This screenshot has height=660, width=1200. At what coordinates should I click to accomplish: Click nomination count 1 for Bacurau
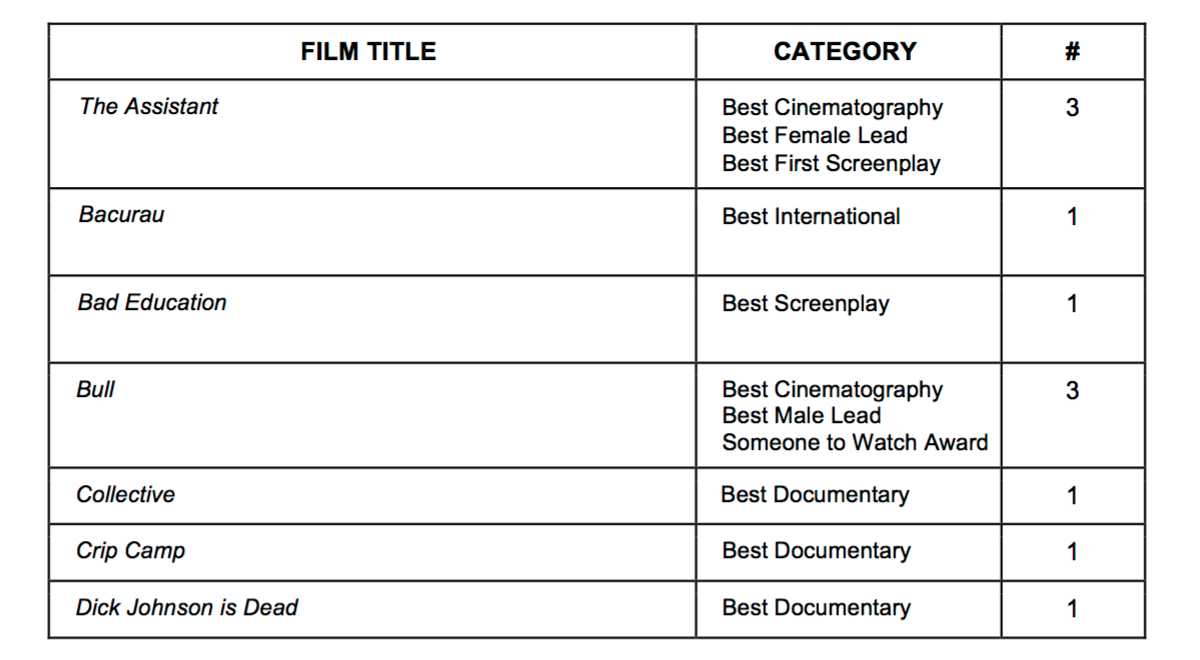[x=1072, y=217]
